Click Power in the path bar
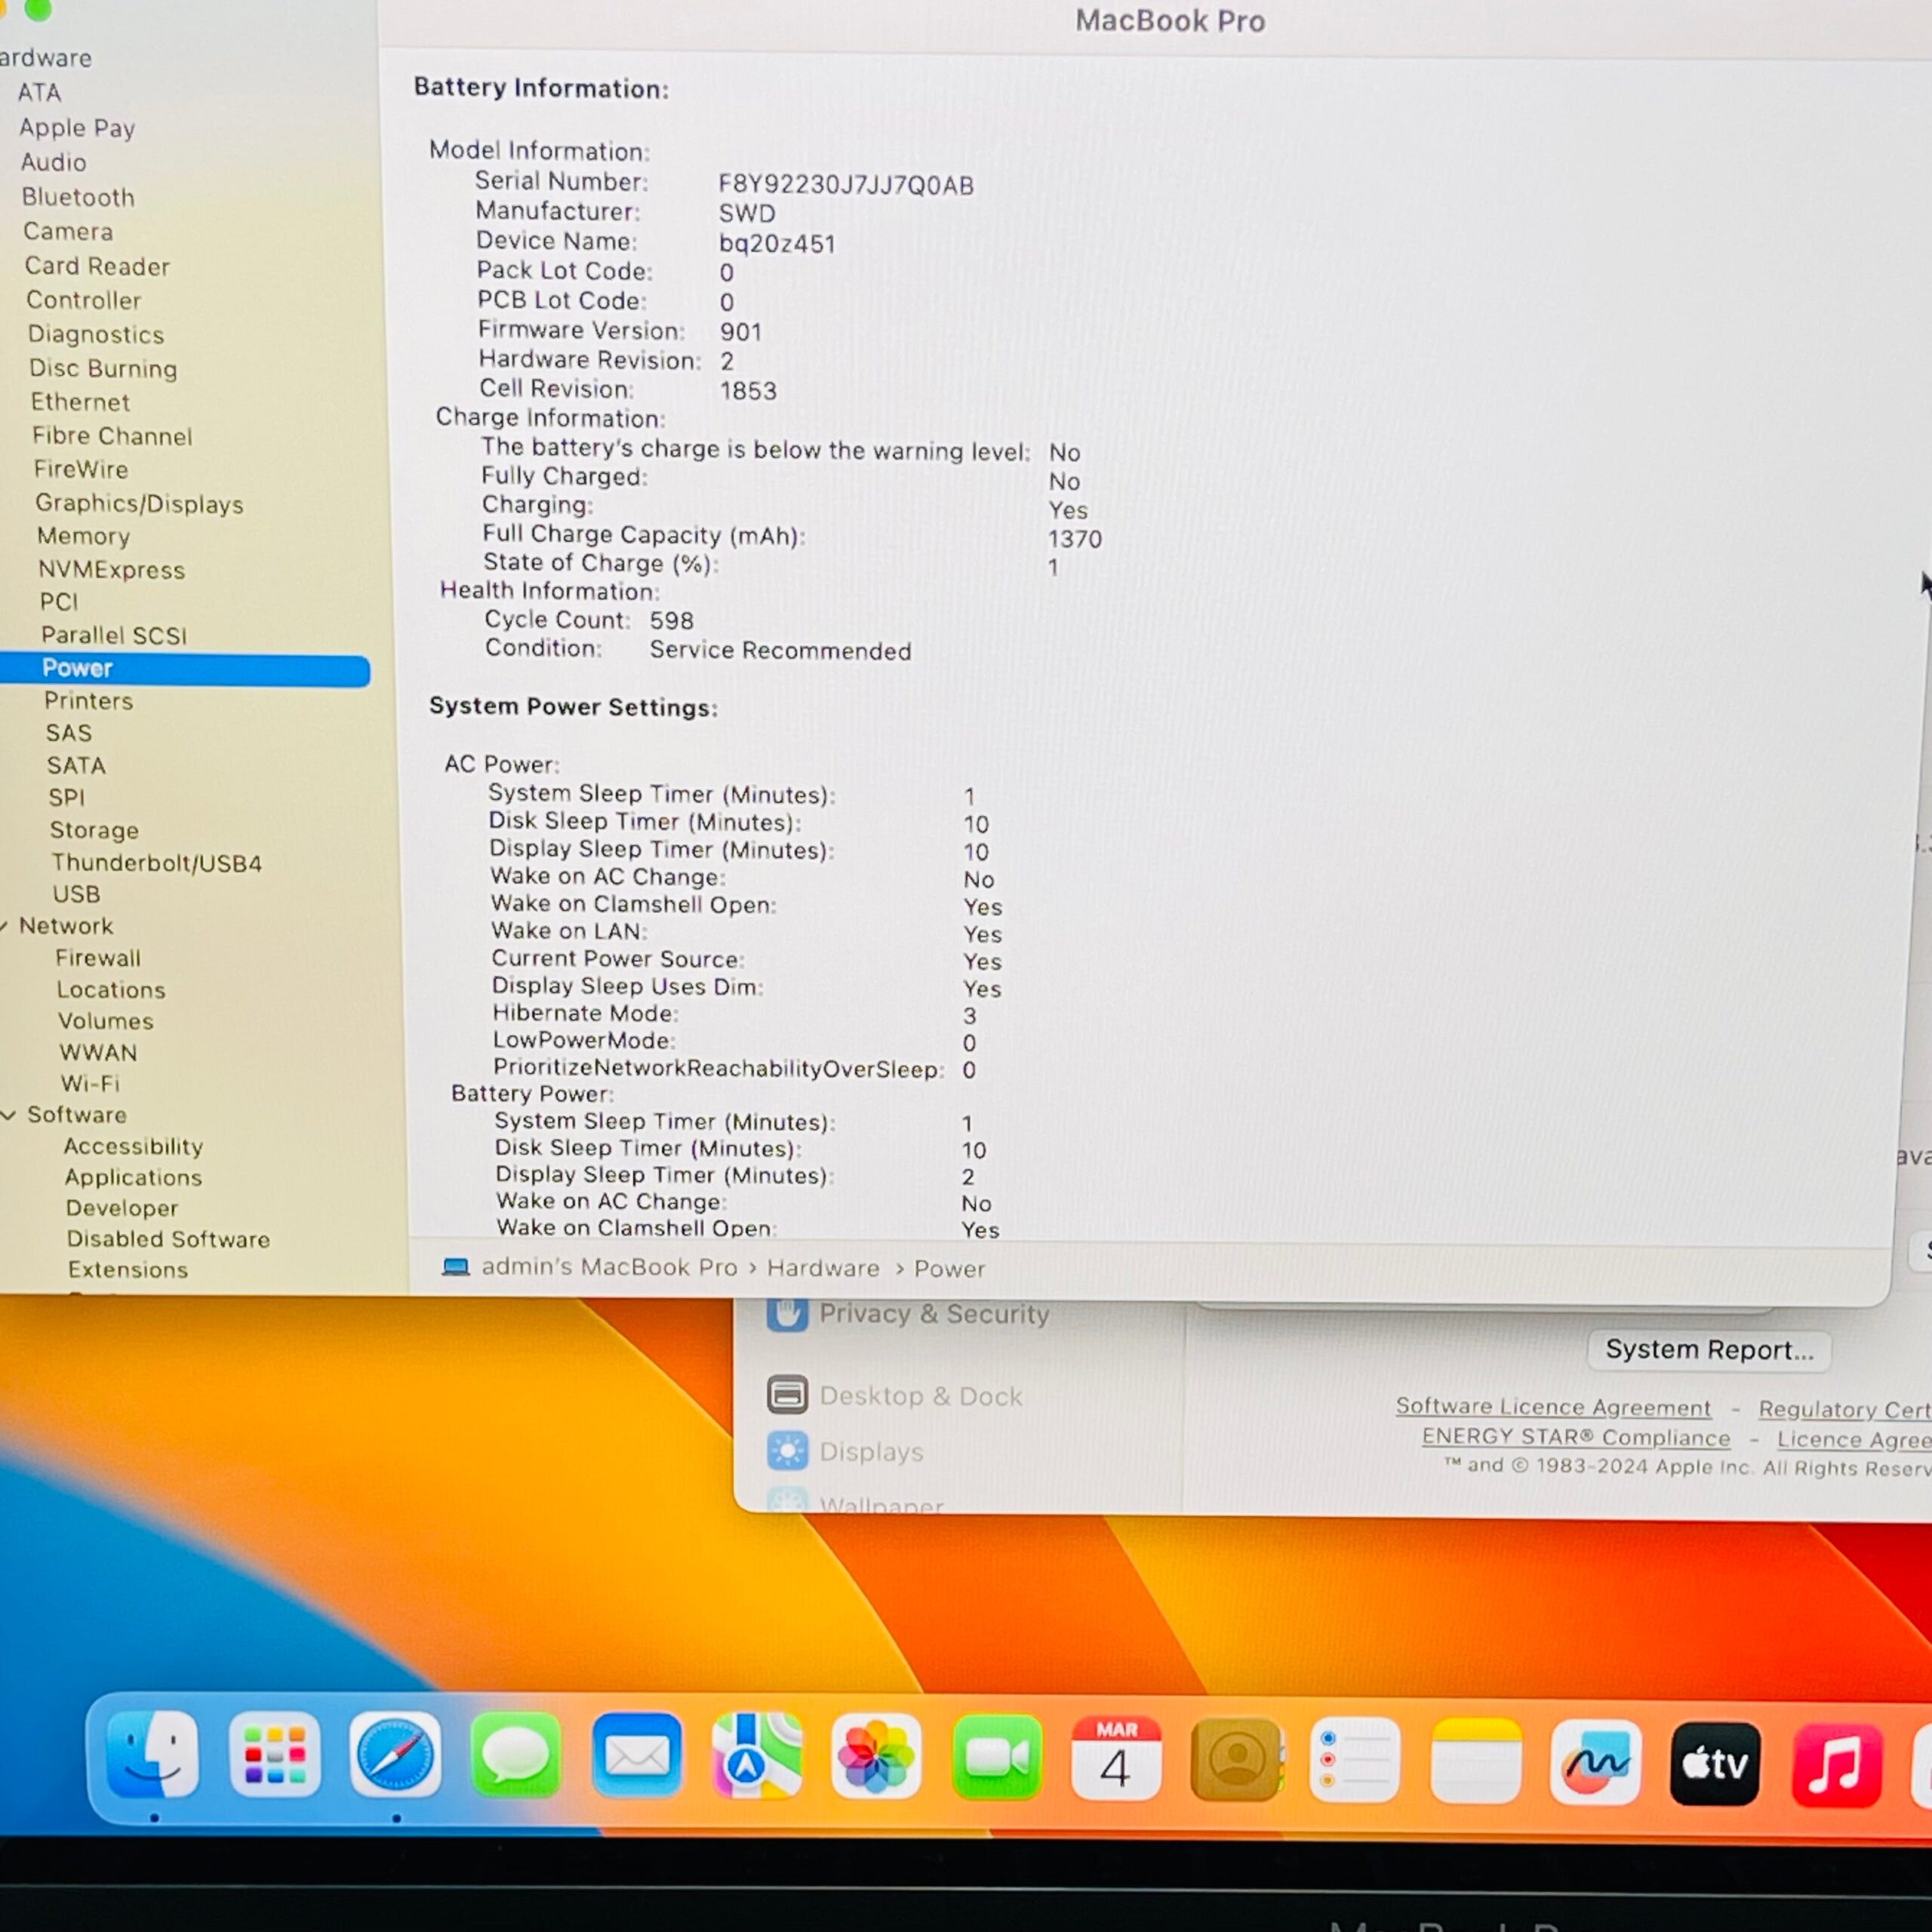 pyautogui.click(x=949, y=1269)
